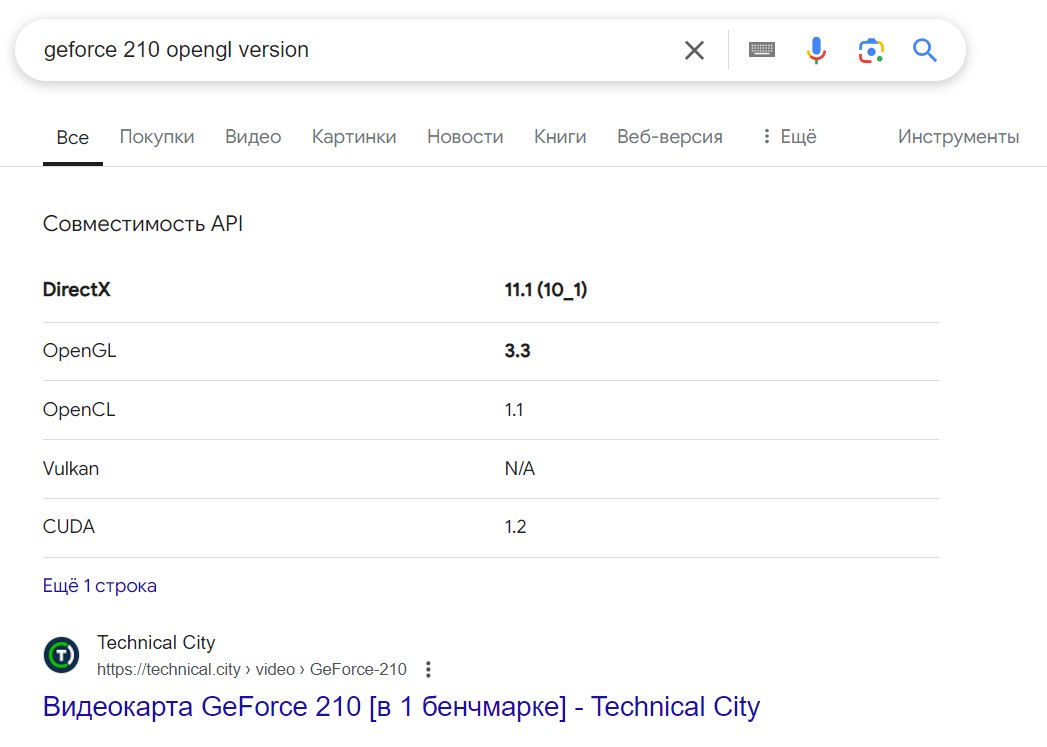Image resolution: width=1047 pixels, height=747 pixels.
Task: Switch to the Новости tab
Action: 465,137
